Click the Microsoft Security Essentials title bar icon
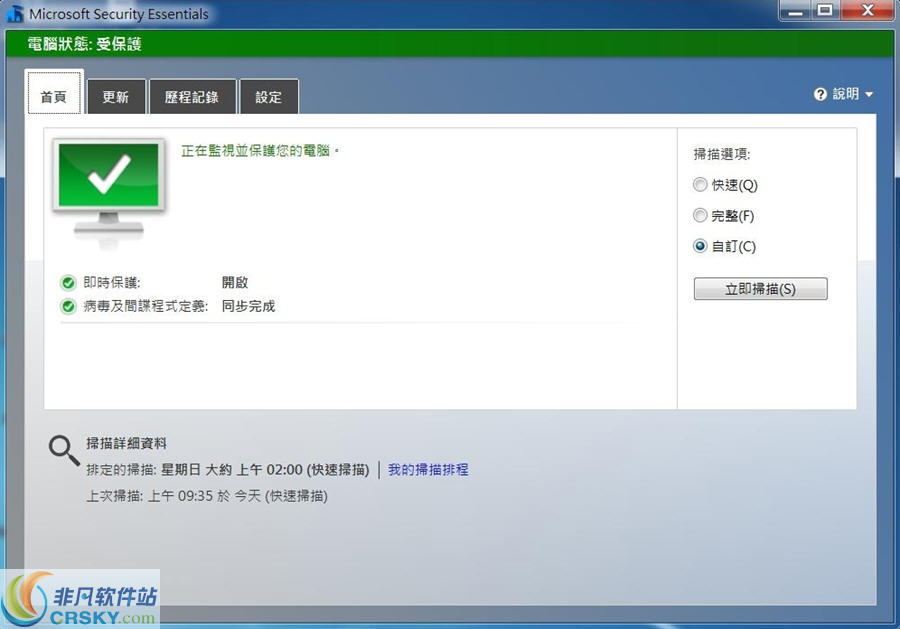Viewport: 900px width, 629px height. click(x=15, y=13)
